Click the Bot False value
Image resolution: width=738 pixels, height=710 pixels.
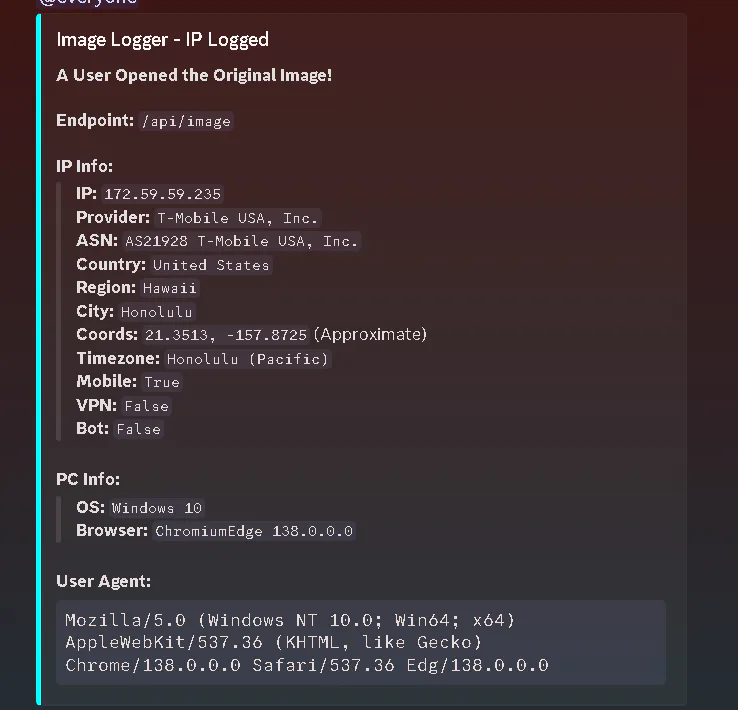coord(138,429)
